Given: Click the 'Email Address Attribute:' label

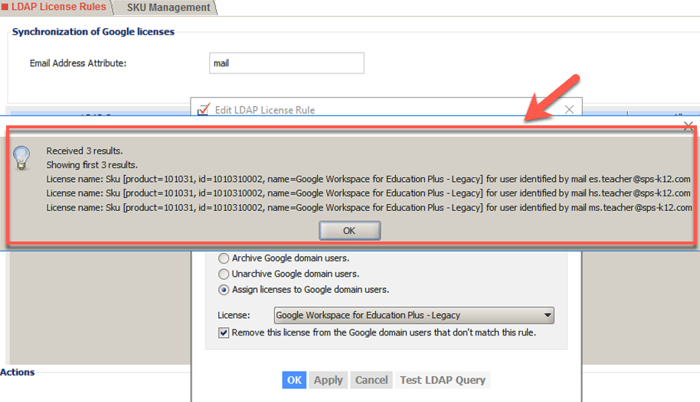Looking at the screenshot, I should point(78,63).
